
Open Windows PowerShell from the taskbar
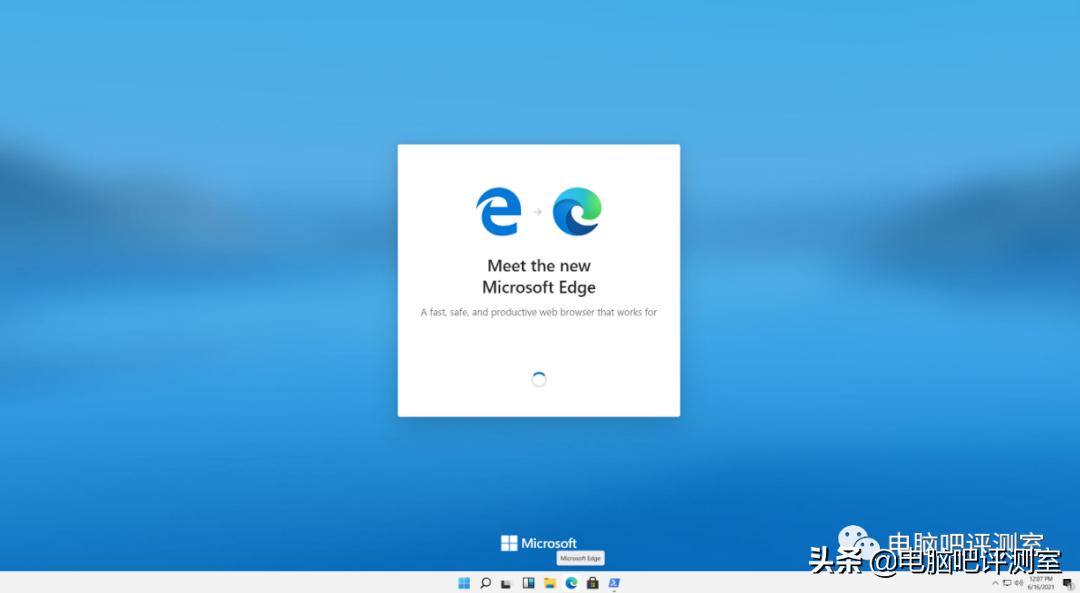pyautogui.click(x=615, y=582)
